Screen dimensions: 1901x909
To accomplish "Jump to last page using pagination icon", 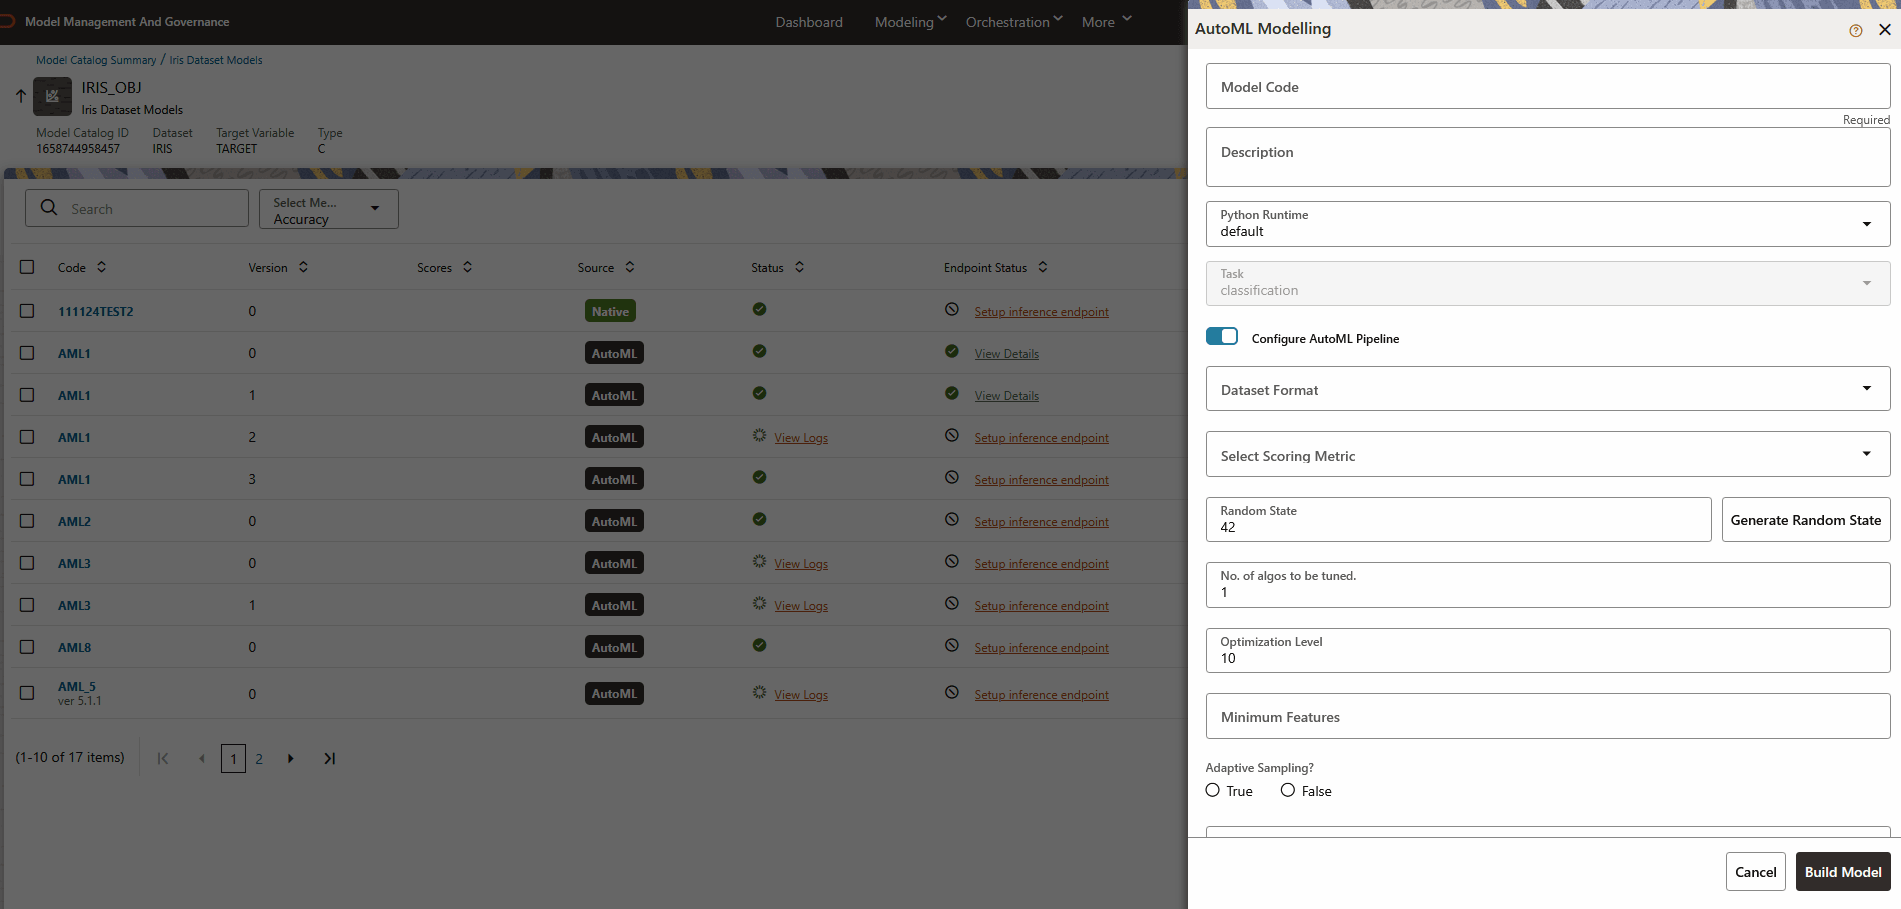I will click(x=329, y=758).
